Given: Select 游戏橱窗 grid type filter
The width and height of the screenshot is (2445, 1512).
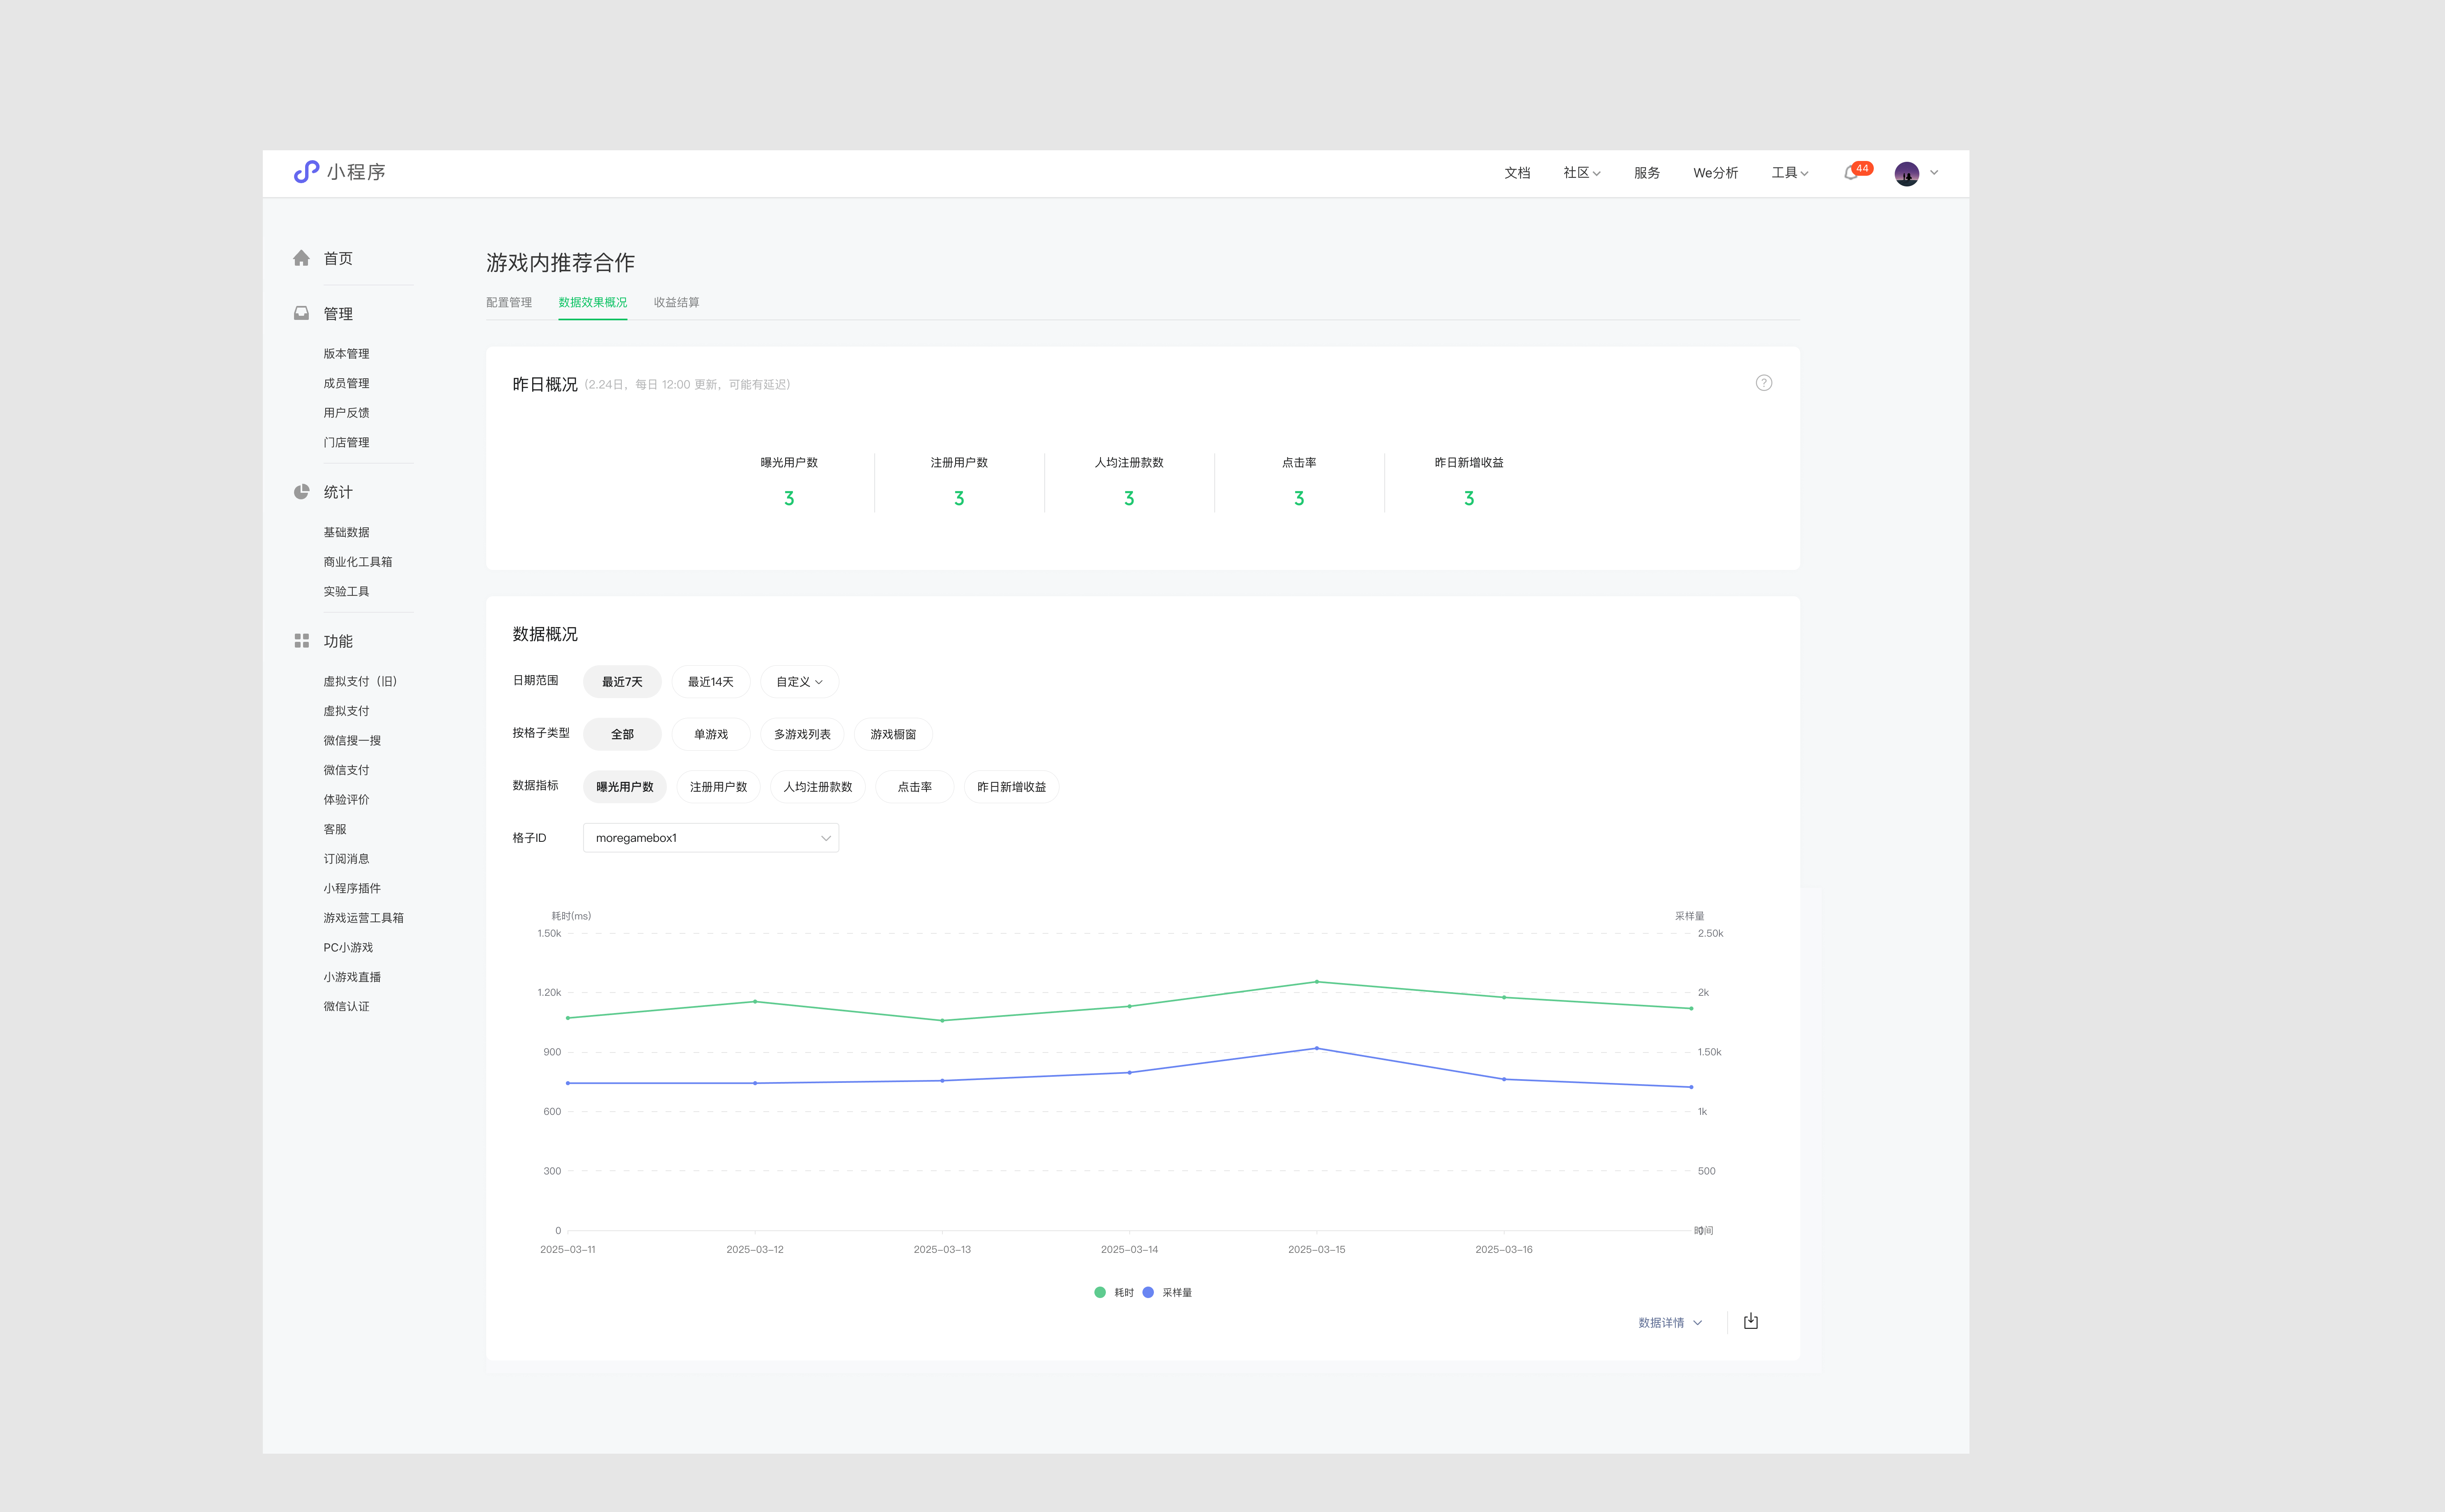Looking at the screenshot, I should click(893, 734).
